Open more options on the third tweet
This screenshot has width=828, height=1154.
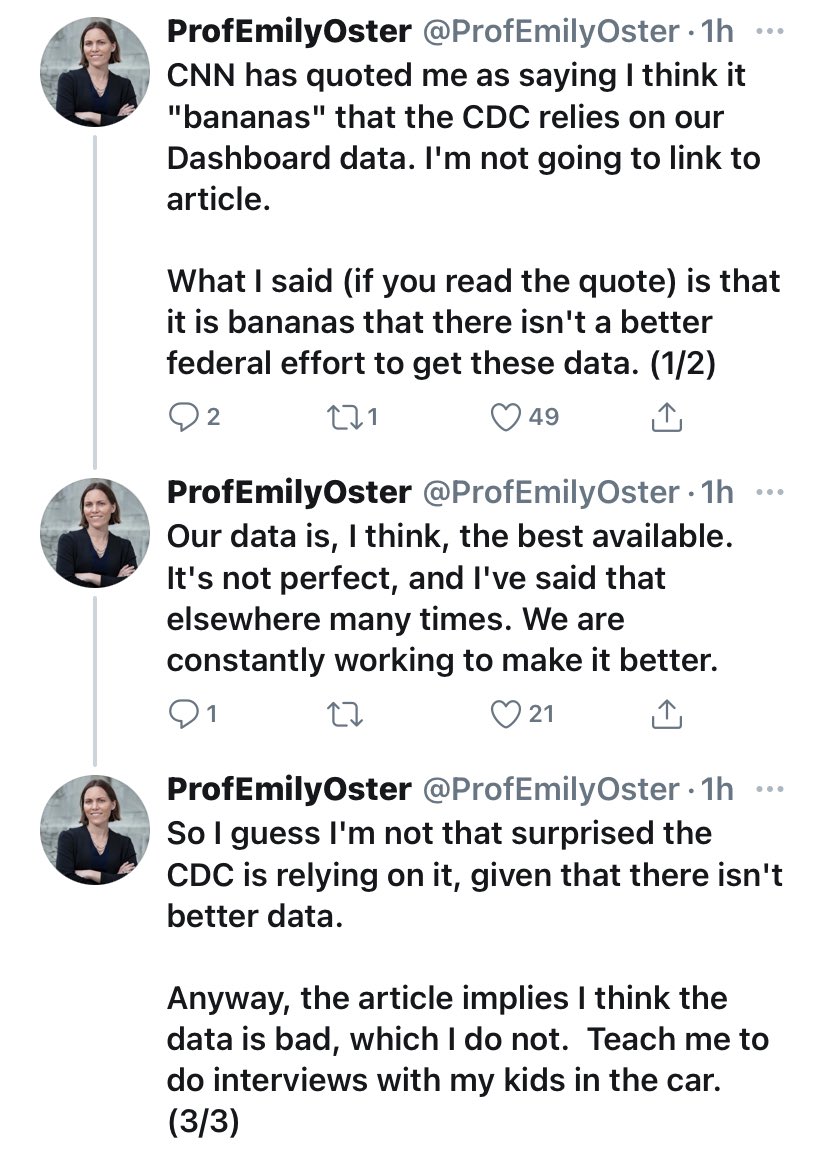coord(771,789)
